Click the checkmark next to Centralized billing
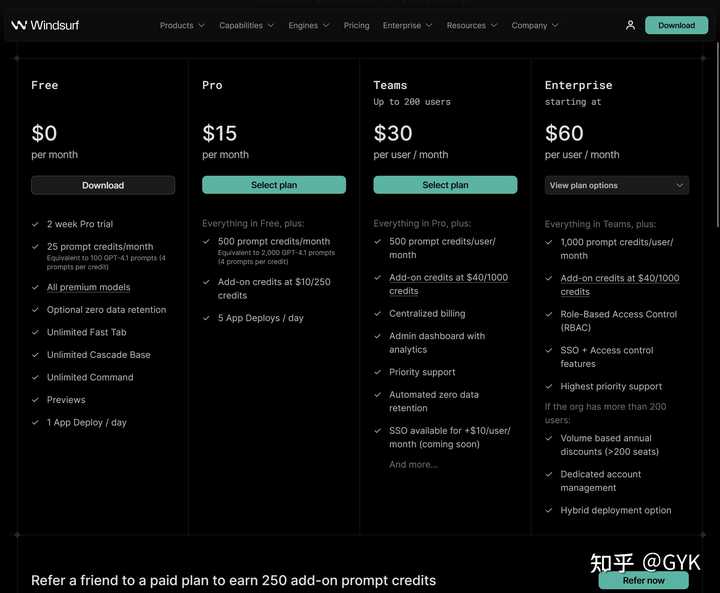Screen dimensions: 720x593 [x=377, y=314]
